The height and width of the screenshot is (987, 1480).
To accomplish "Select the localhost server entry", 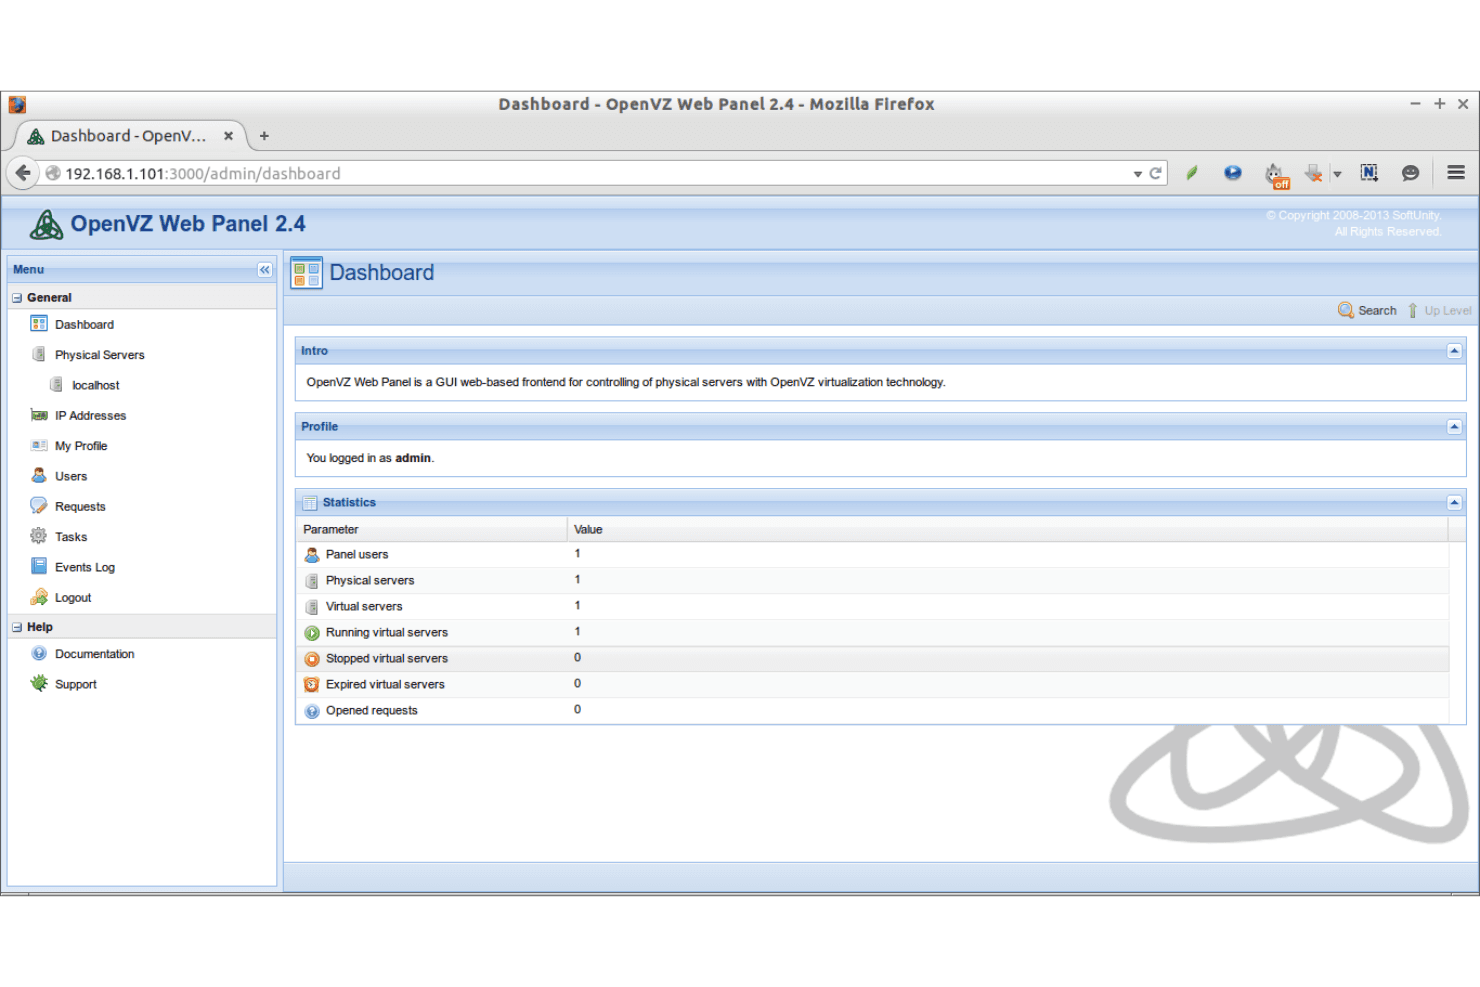I will (x=95, y=385).
